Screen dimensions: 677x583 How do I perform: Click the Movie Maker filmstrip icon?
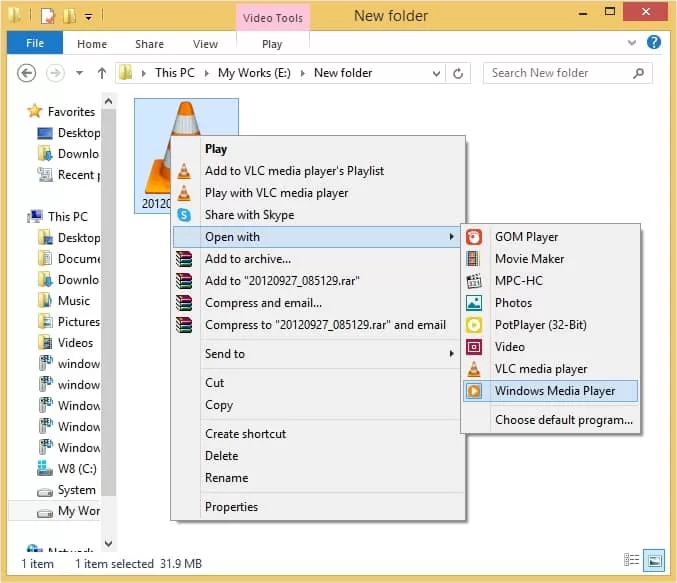click(474, 259)
